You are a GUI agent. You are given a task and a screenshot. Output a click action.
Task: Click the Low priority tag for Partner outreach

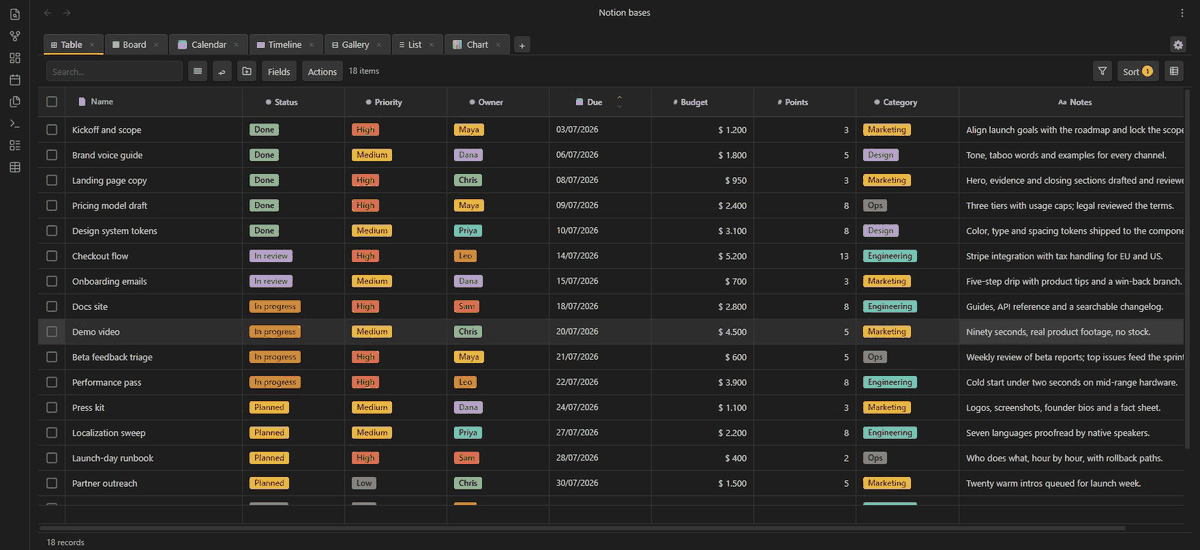point(364,483)
